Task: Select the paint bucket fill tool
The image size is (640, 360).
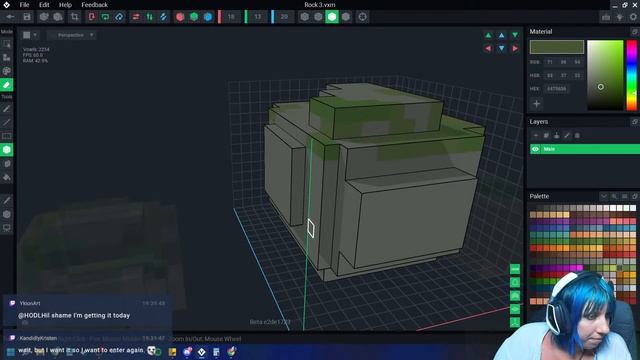Action: 7,178
